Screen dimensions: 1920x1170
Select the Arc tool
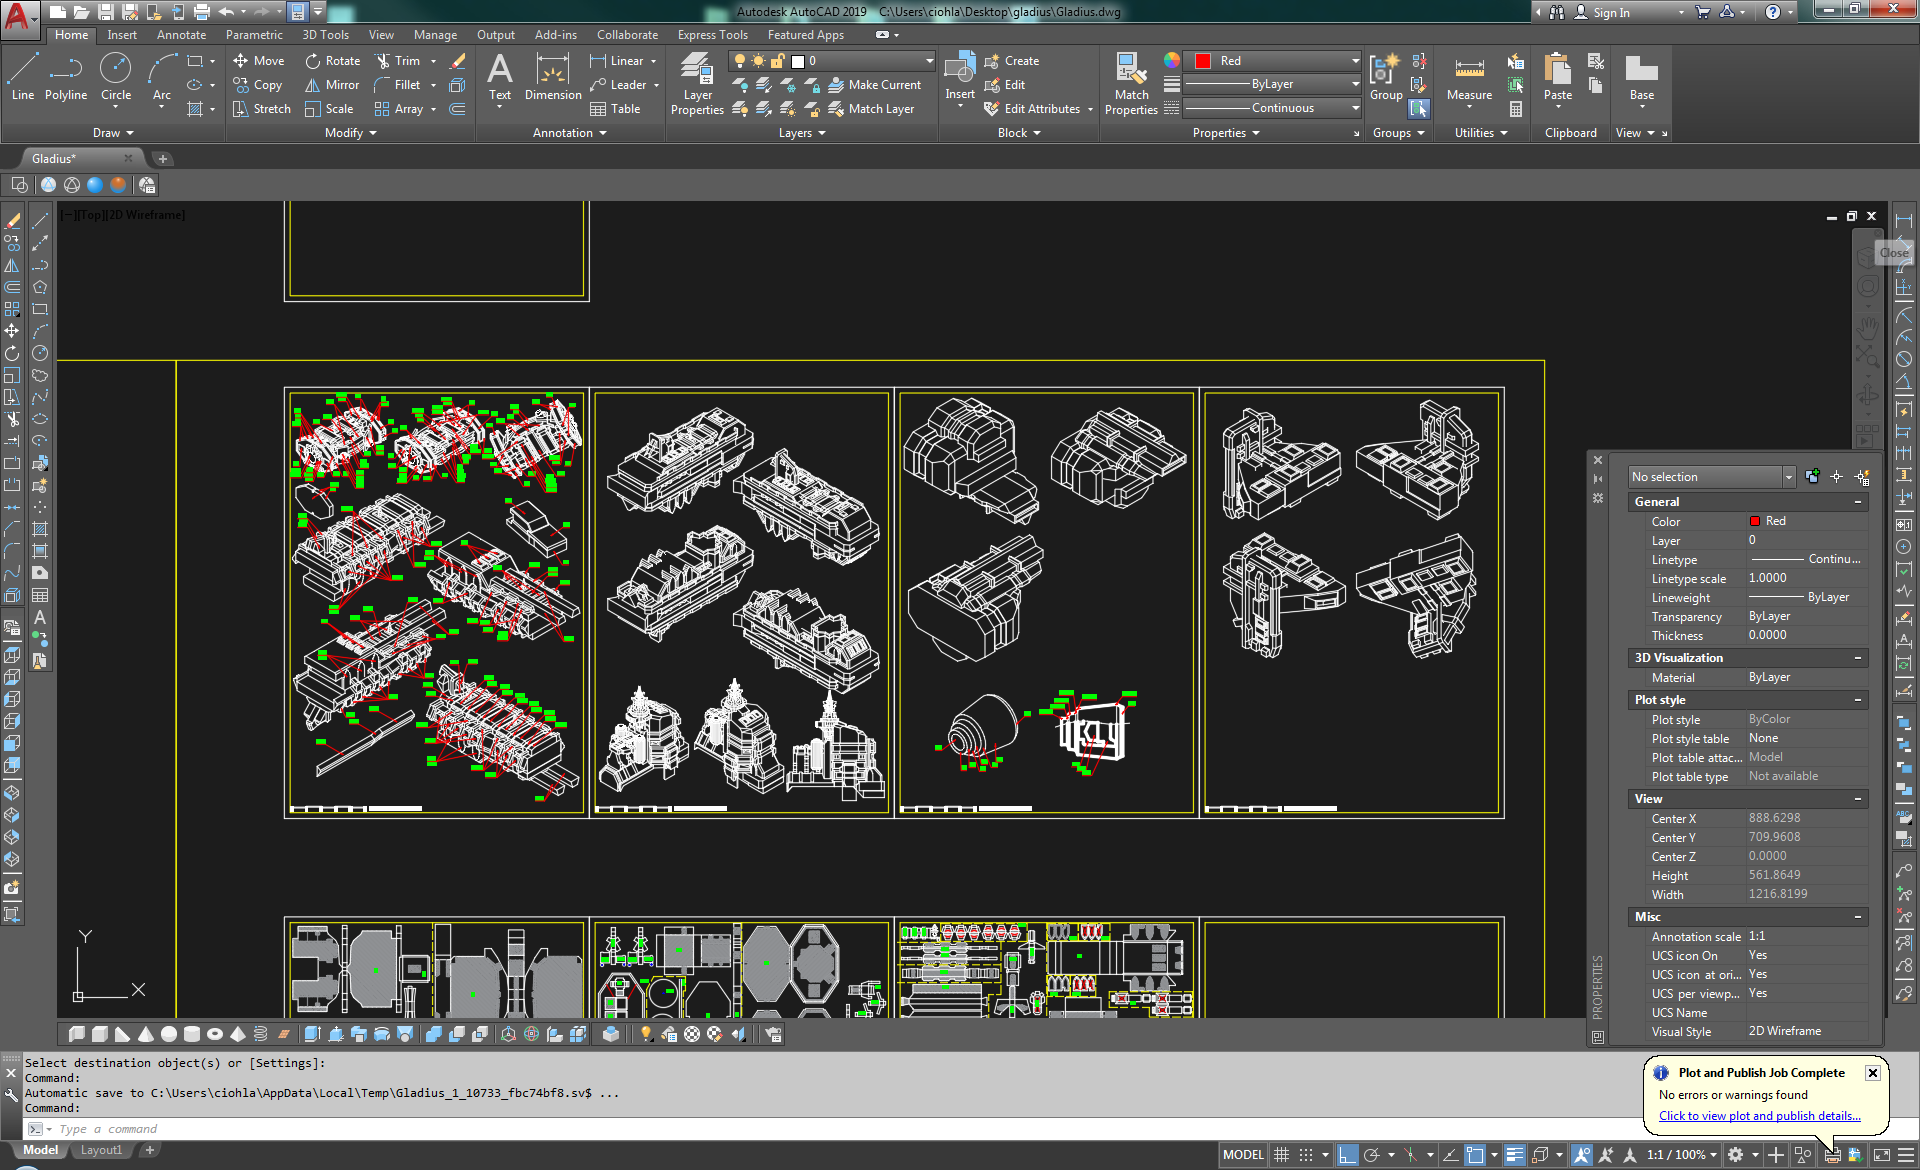point(162,78)
